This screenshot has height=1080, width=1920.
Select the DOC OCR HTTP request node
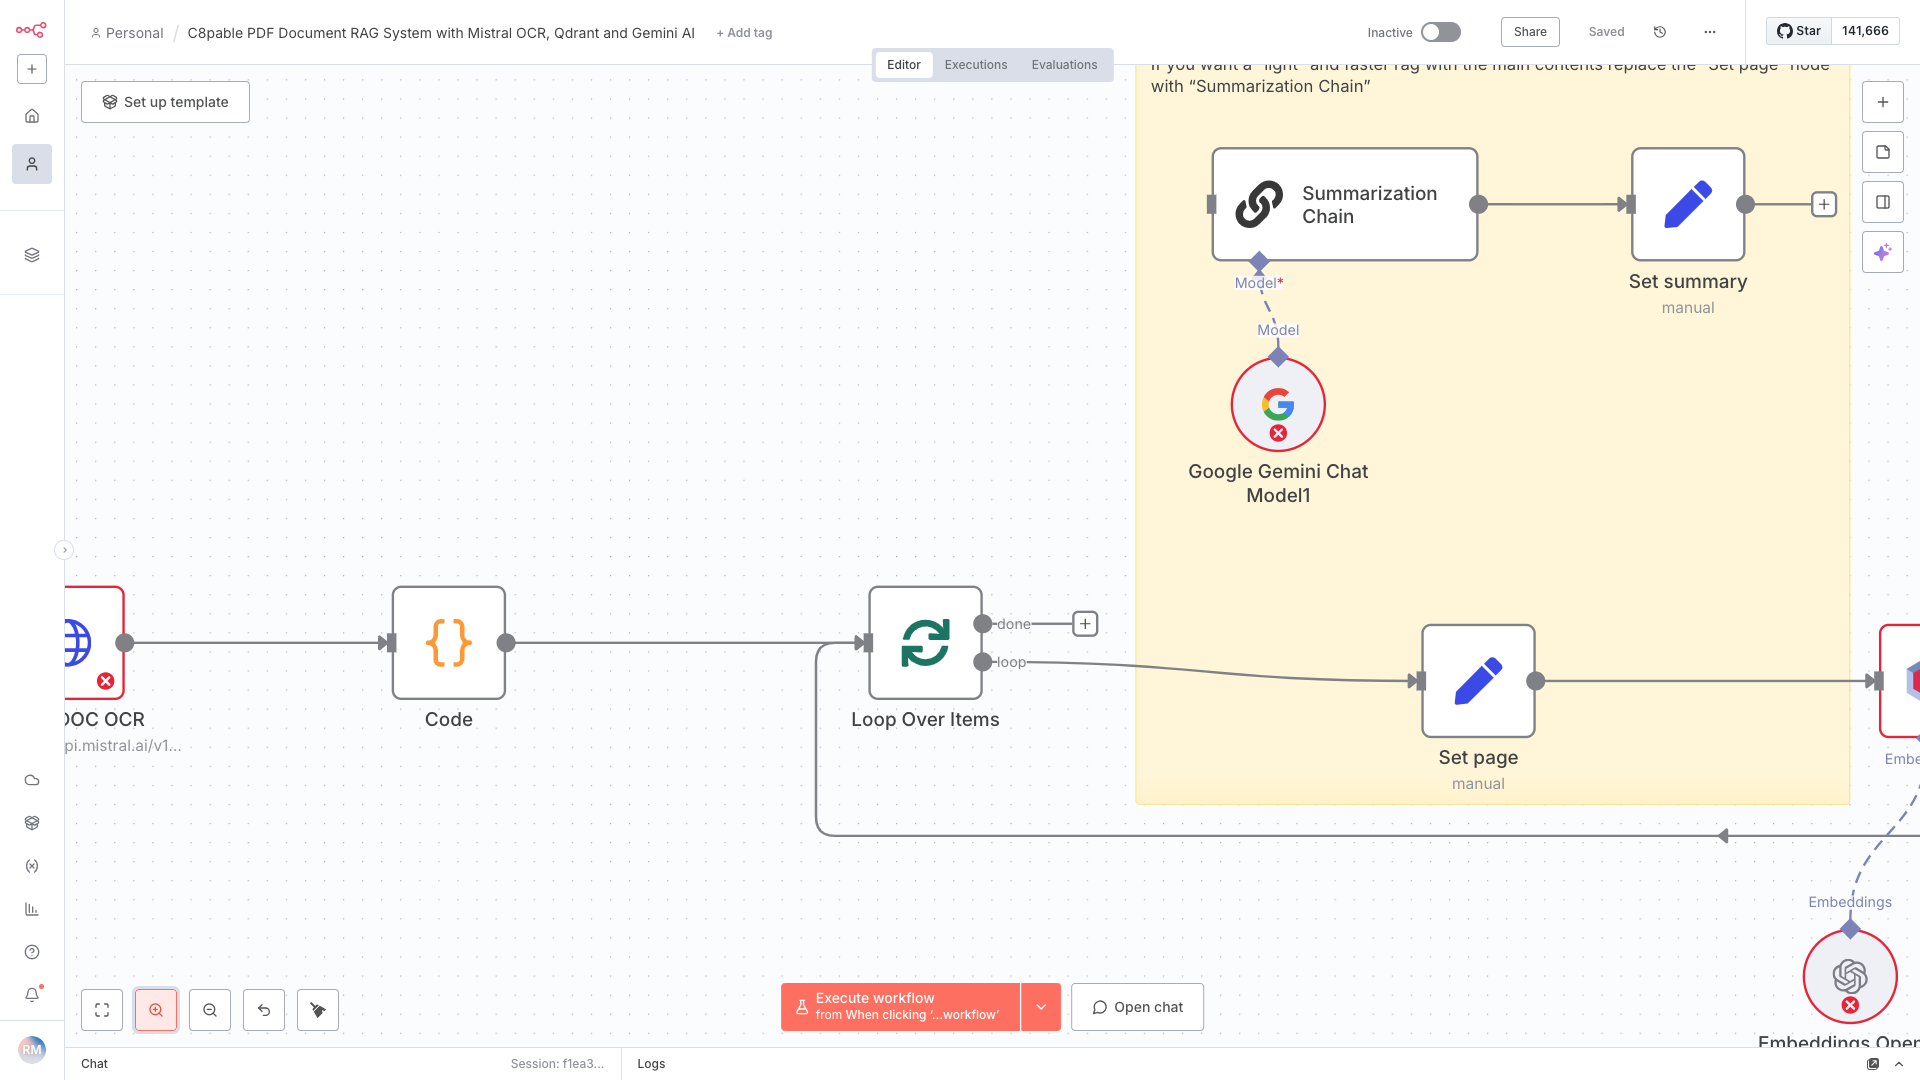pyautogui.click(x=94, y=643)
